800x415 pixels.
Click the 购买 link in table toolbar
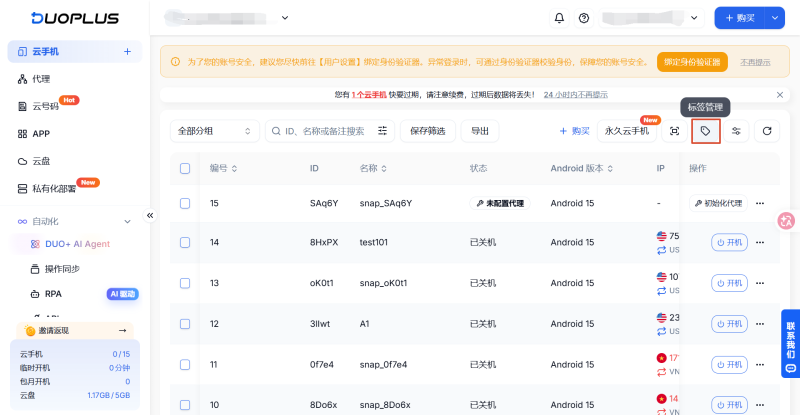click(574, 131)
